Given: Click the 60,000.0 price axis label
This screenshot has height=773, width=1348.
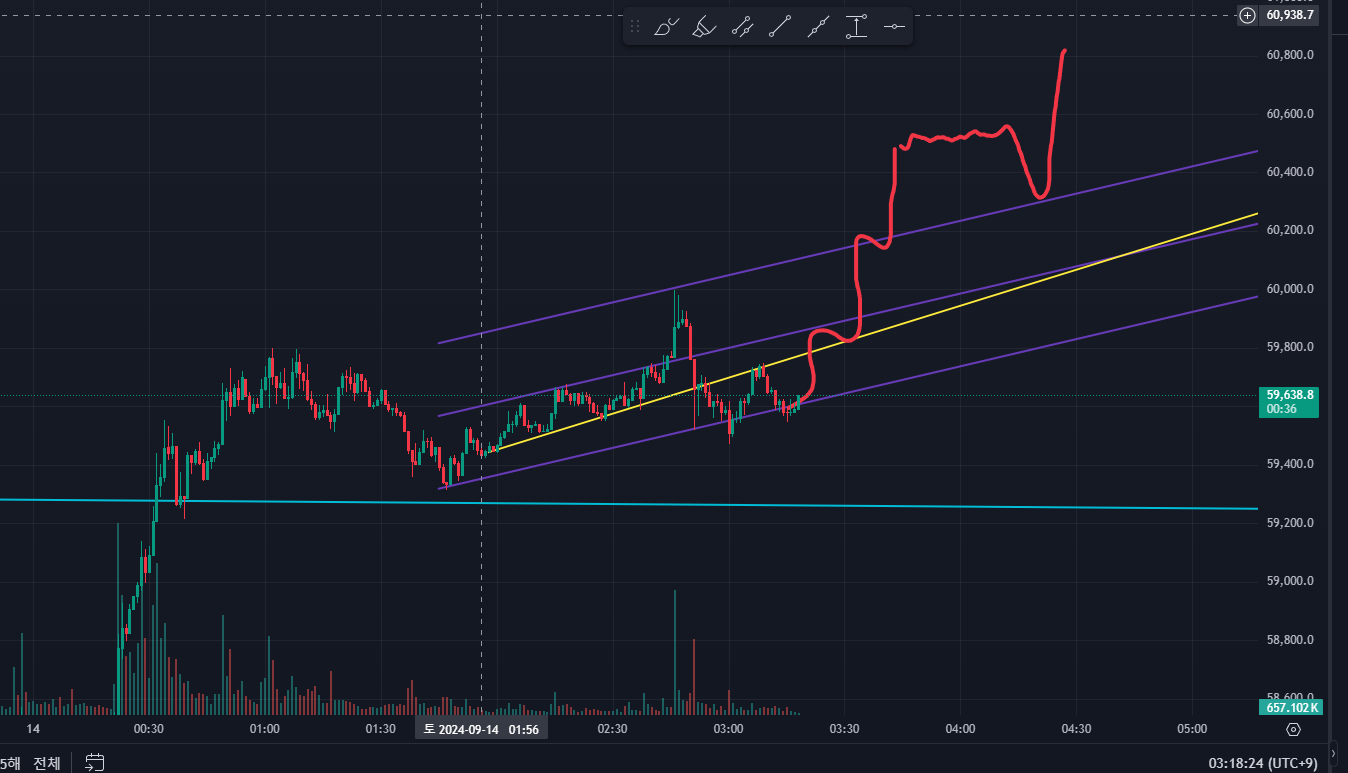Looking at the screenshot, I should 1290,289.
